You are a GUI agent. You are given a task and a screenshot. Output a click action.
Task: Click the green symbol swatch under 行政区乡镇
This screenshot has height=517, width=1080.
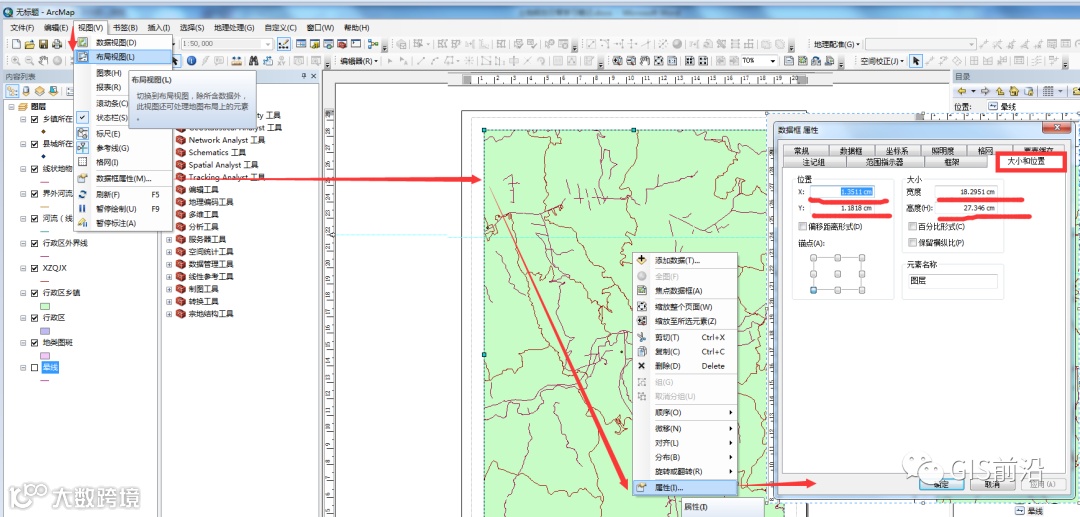click(x=45, y=306)
